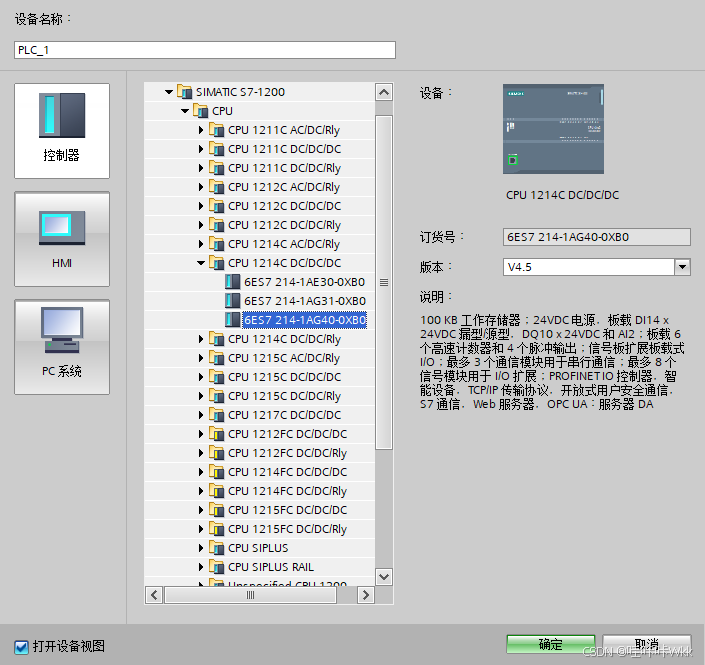
Task: Click the tree scroll down arrow
Action: (384, 576)
